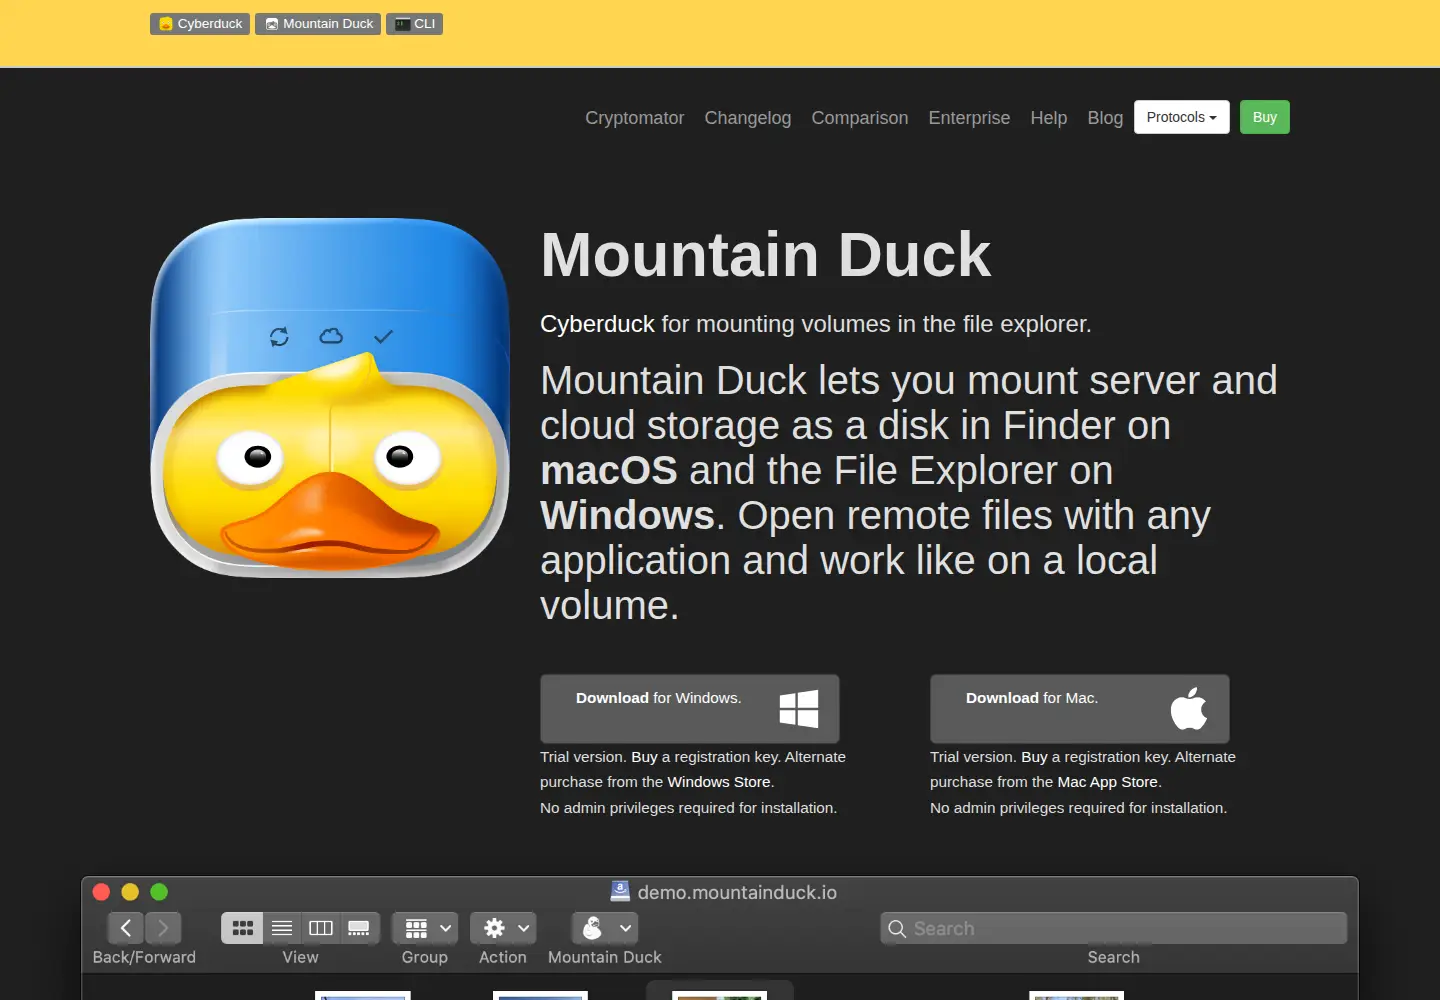The height and width of the screenshot is (1000, 1440).
Task: Click the Forward arrow in Finder
Action: [163, 928]
